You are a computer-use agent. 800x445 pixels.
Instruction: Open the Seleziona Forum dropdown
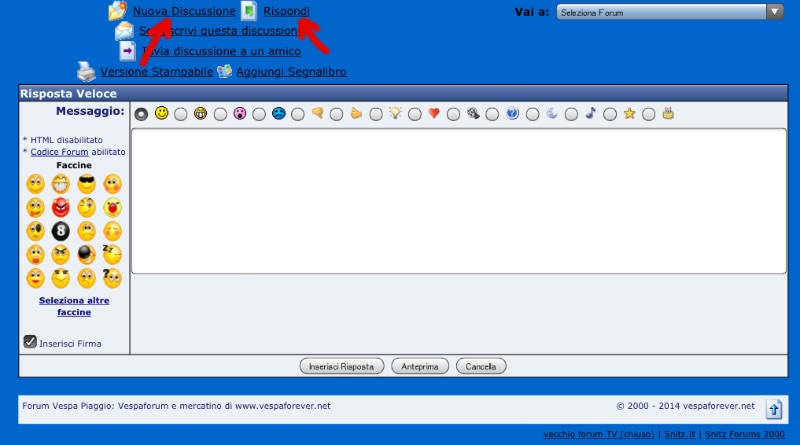670,12
